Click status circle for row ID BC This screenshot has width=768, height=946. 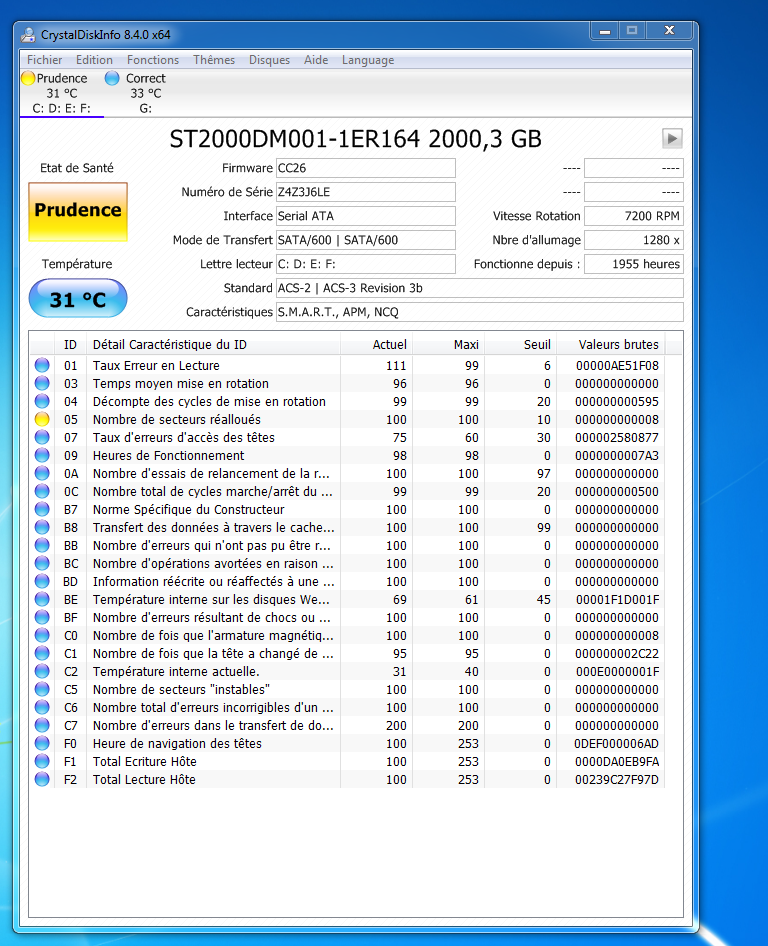(x=42, y=563)
